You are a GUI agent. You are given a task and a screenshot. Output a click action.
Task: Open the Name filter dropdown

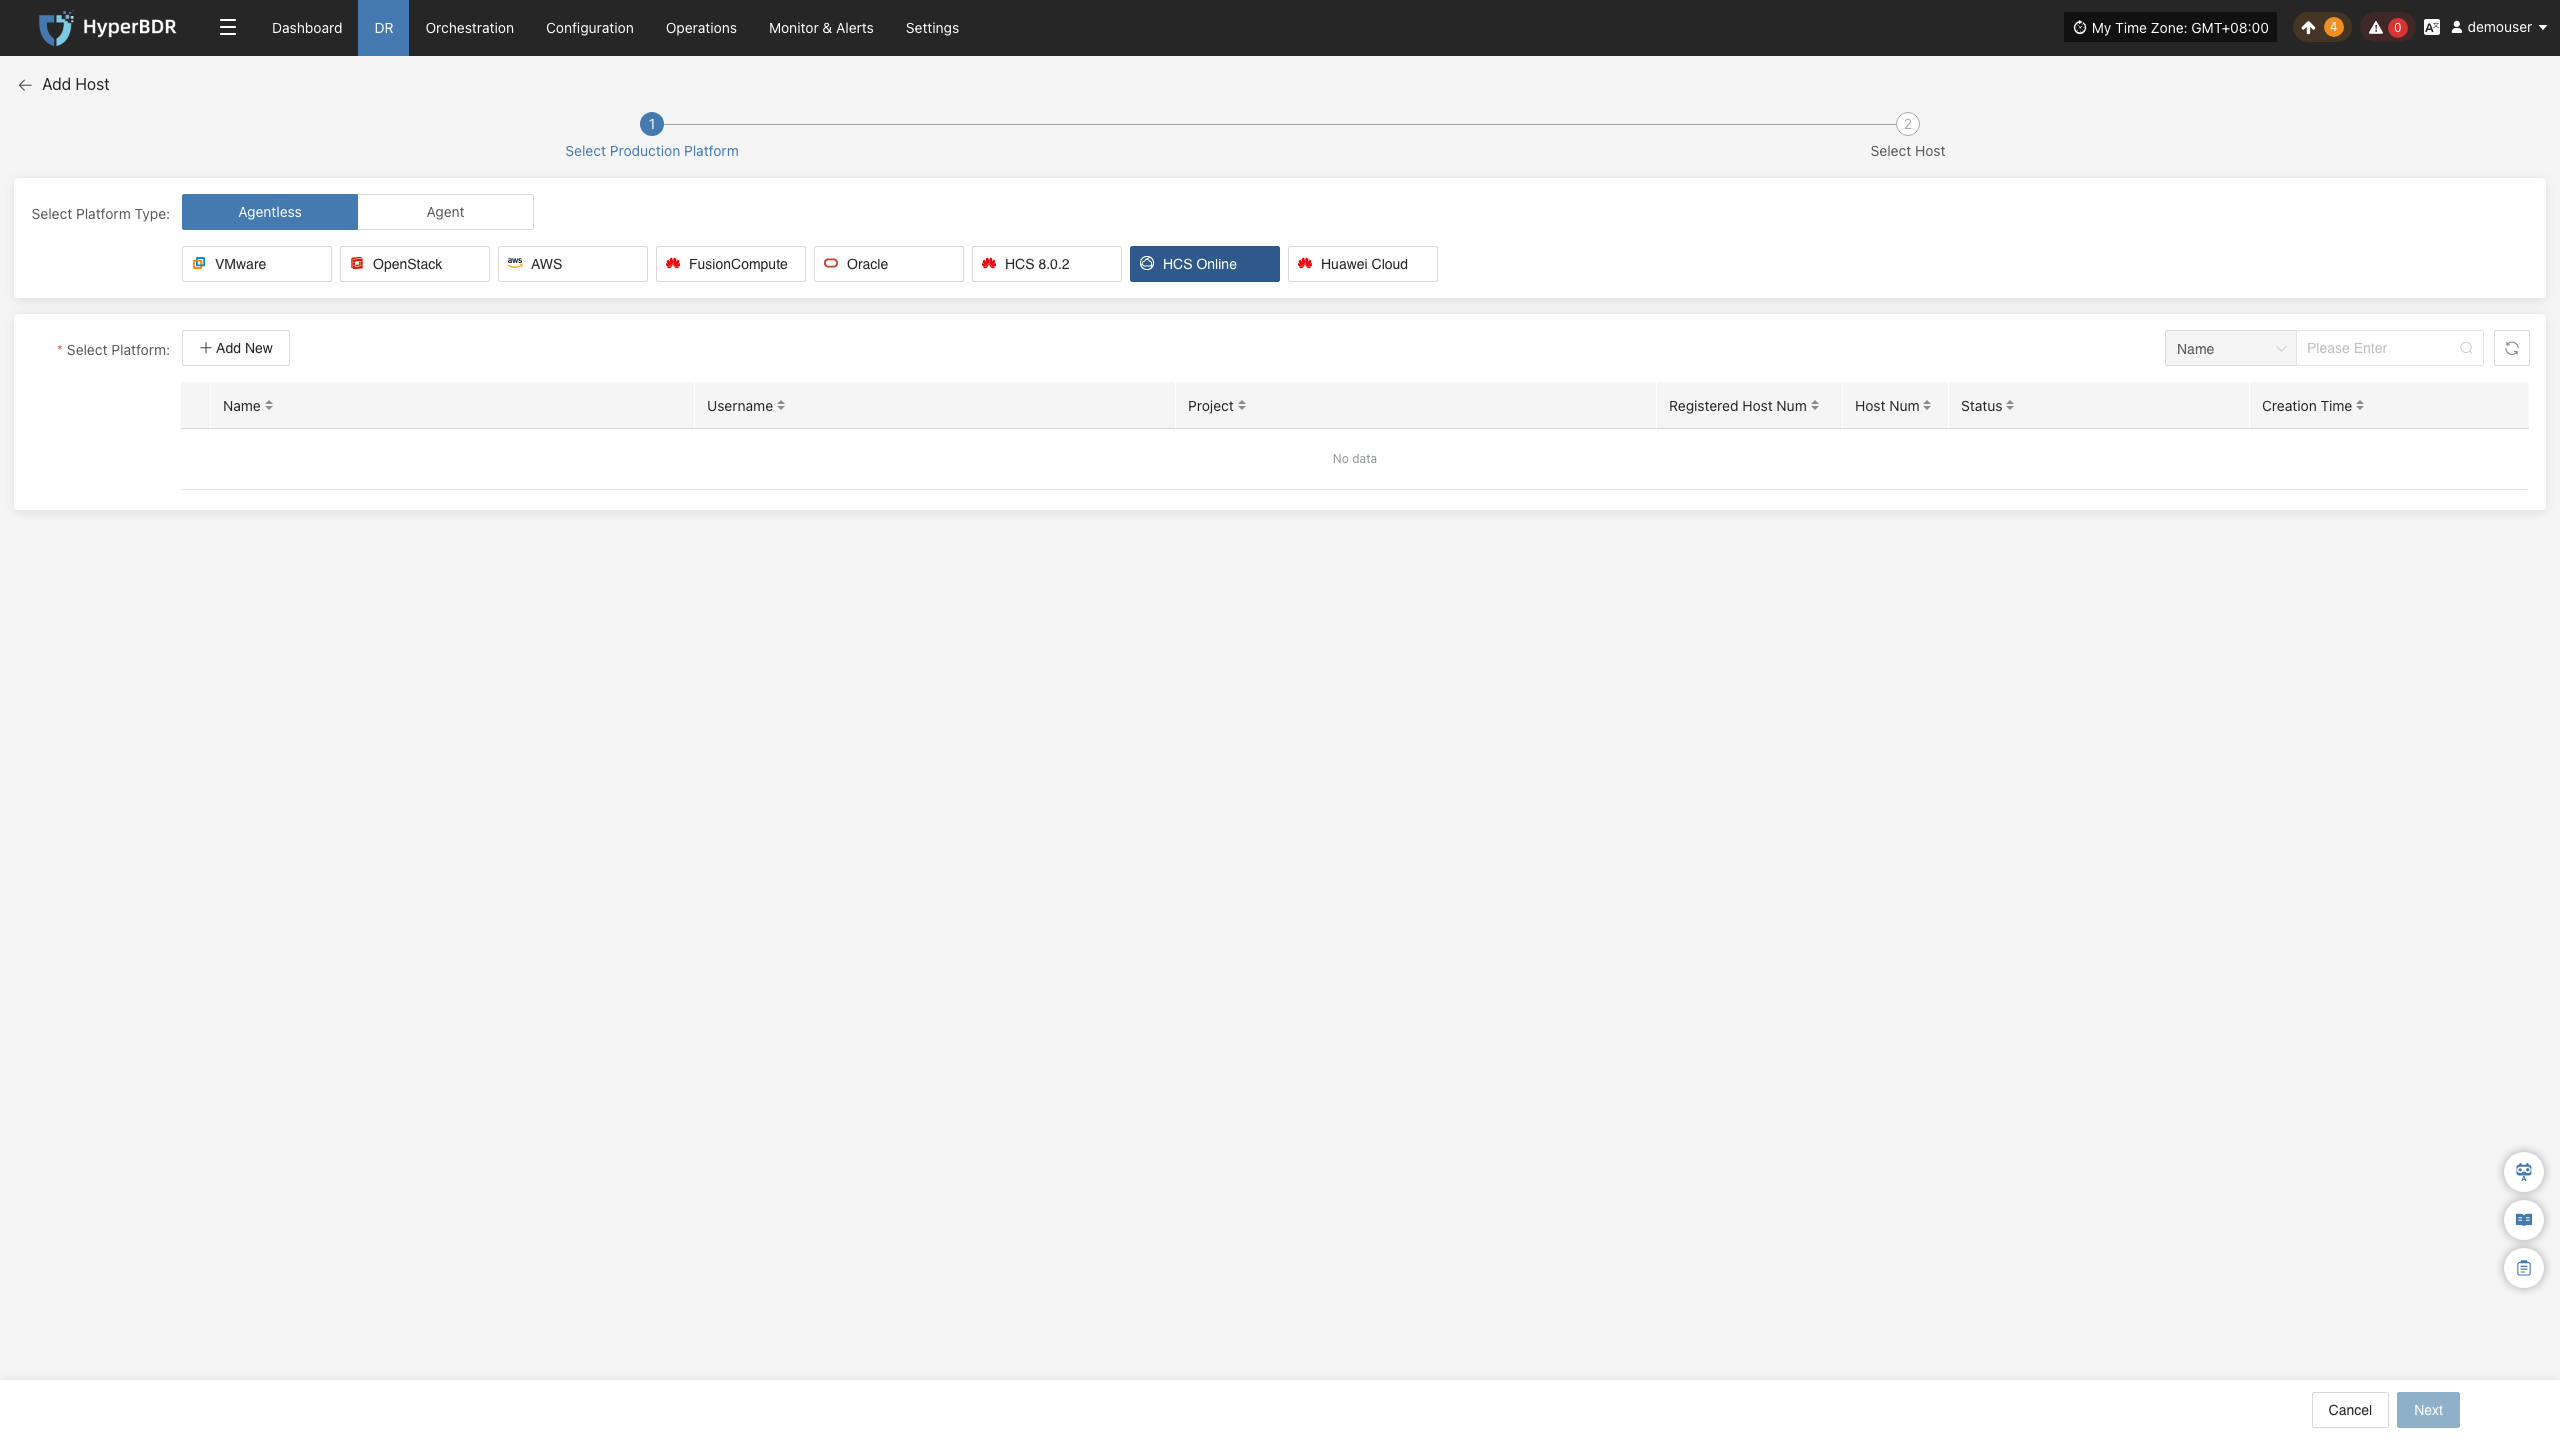tap(2230, 348)
